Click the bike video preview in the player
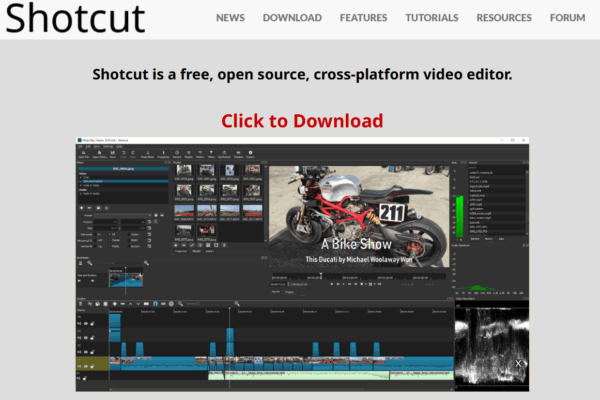The height and width of the screenshot is (400, 600). pyautogui.click(x=359, y=216)
